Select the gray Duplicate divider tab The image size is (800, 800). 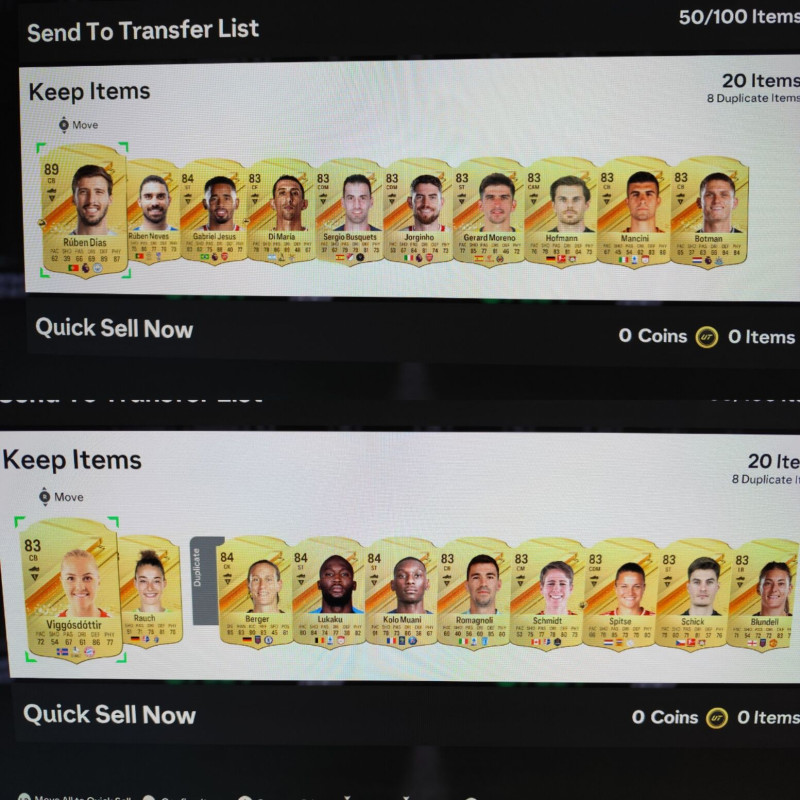pyautogui.click(x=207, y=581)
